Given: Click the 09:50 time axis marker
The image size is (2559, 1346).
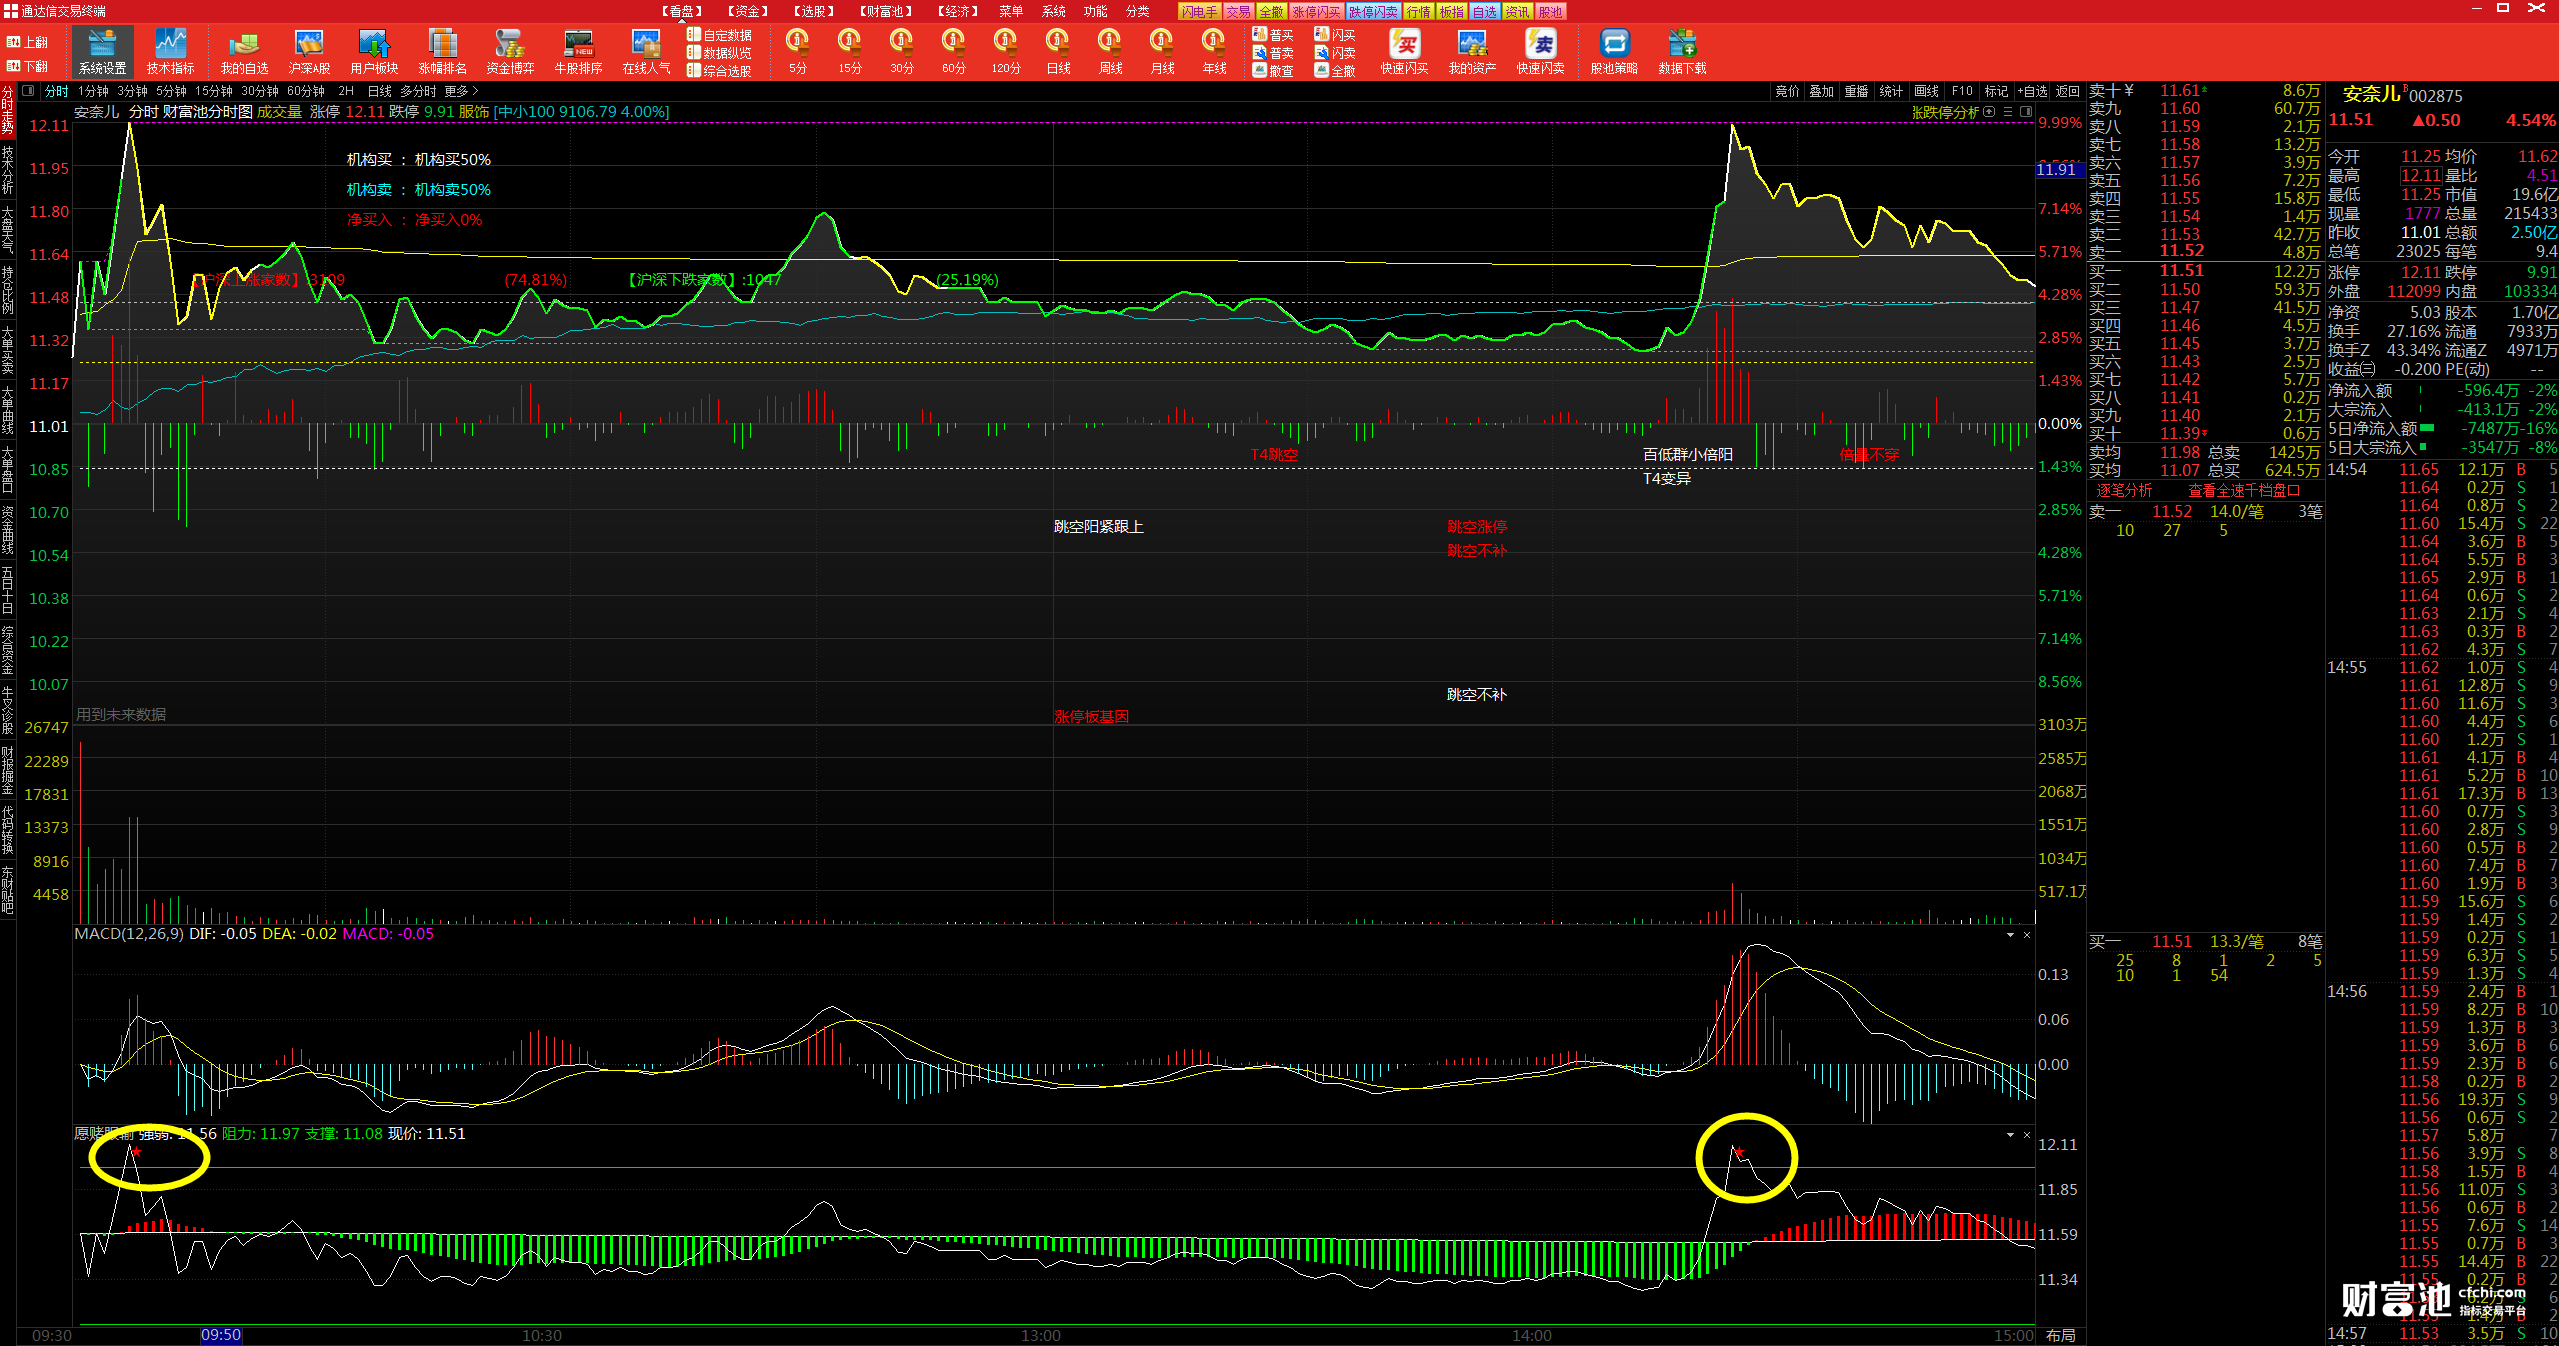Looking at the screenshot, I should [x=221, y=1335].
